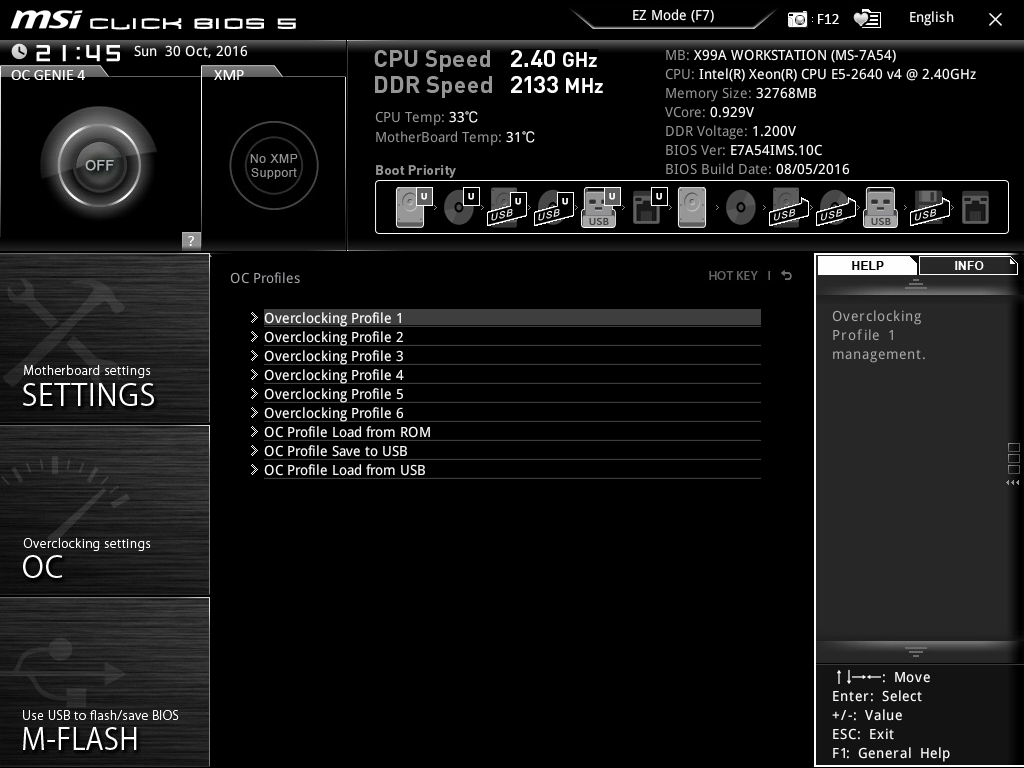The image size is (1024, 768).
Task: Open OC Profile Load from USB
Action: point(512,470)
